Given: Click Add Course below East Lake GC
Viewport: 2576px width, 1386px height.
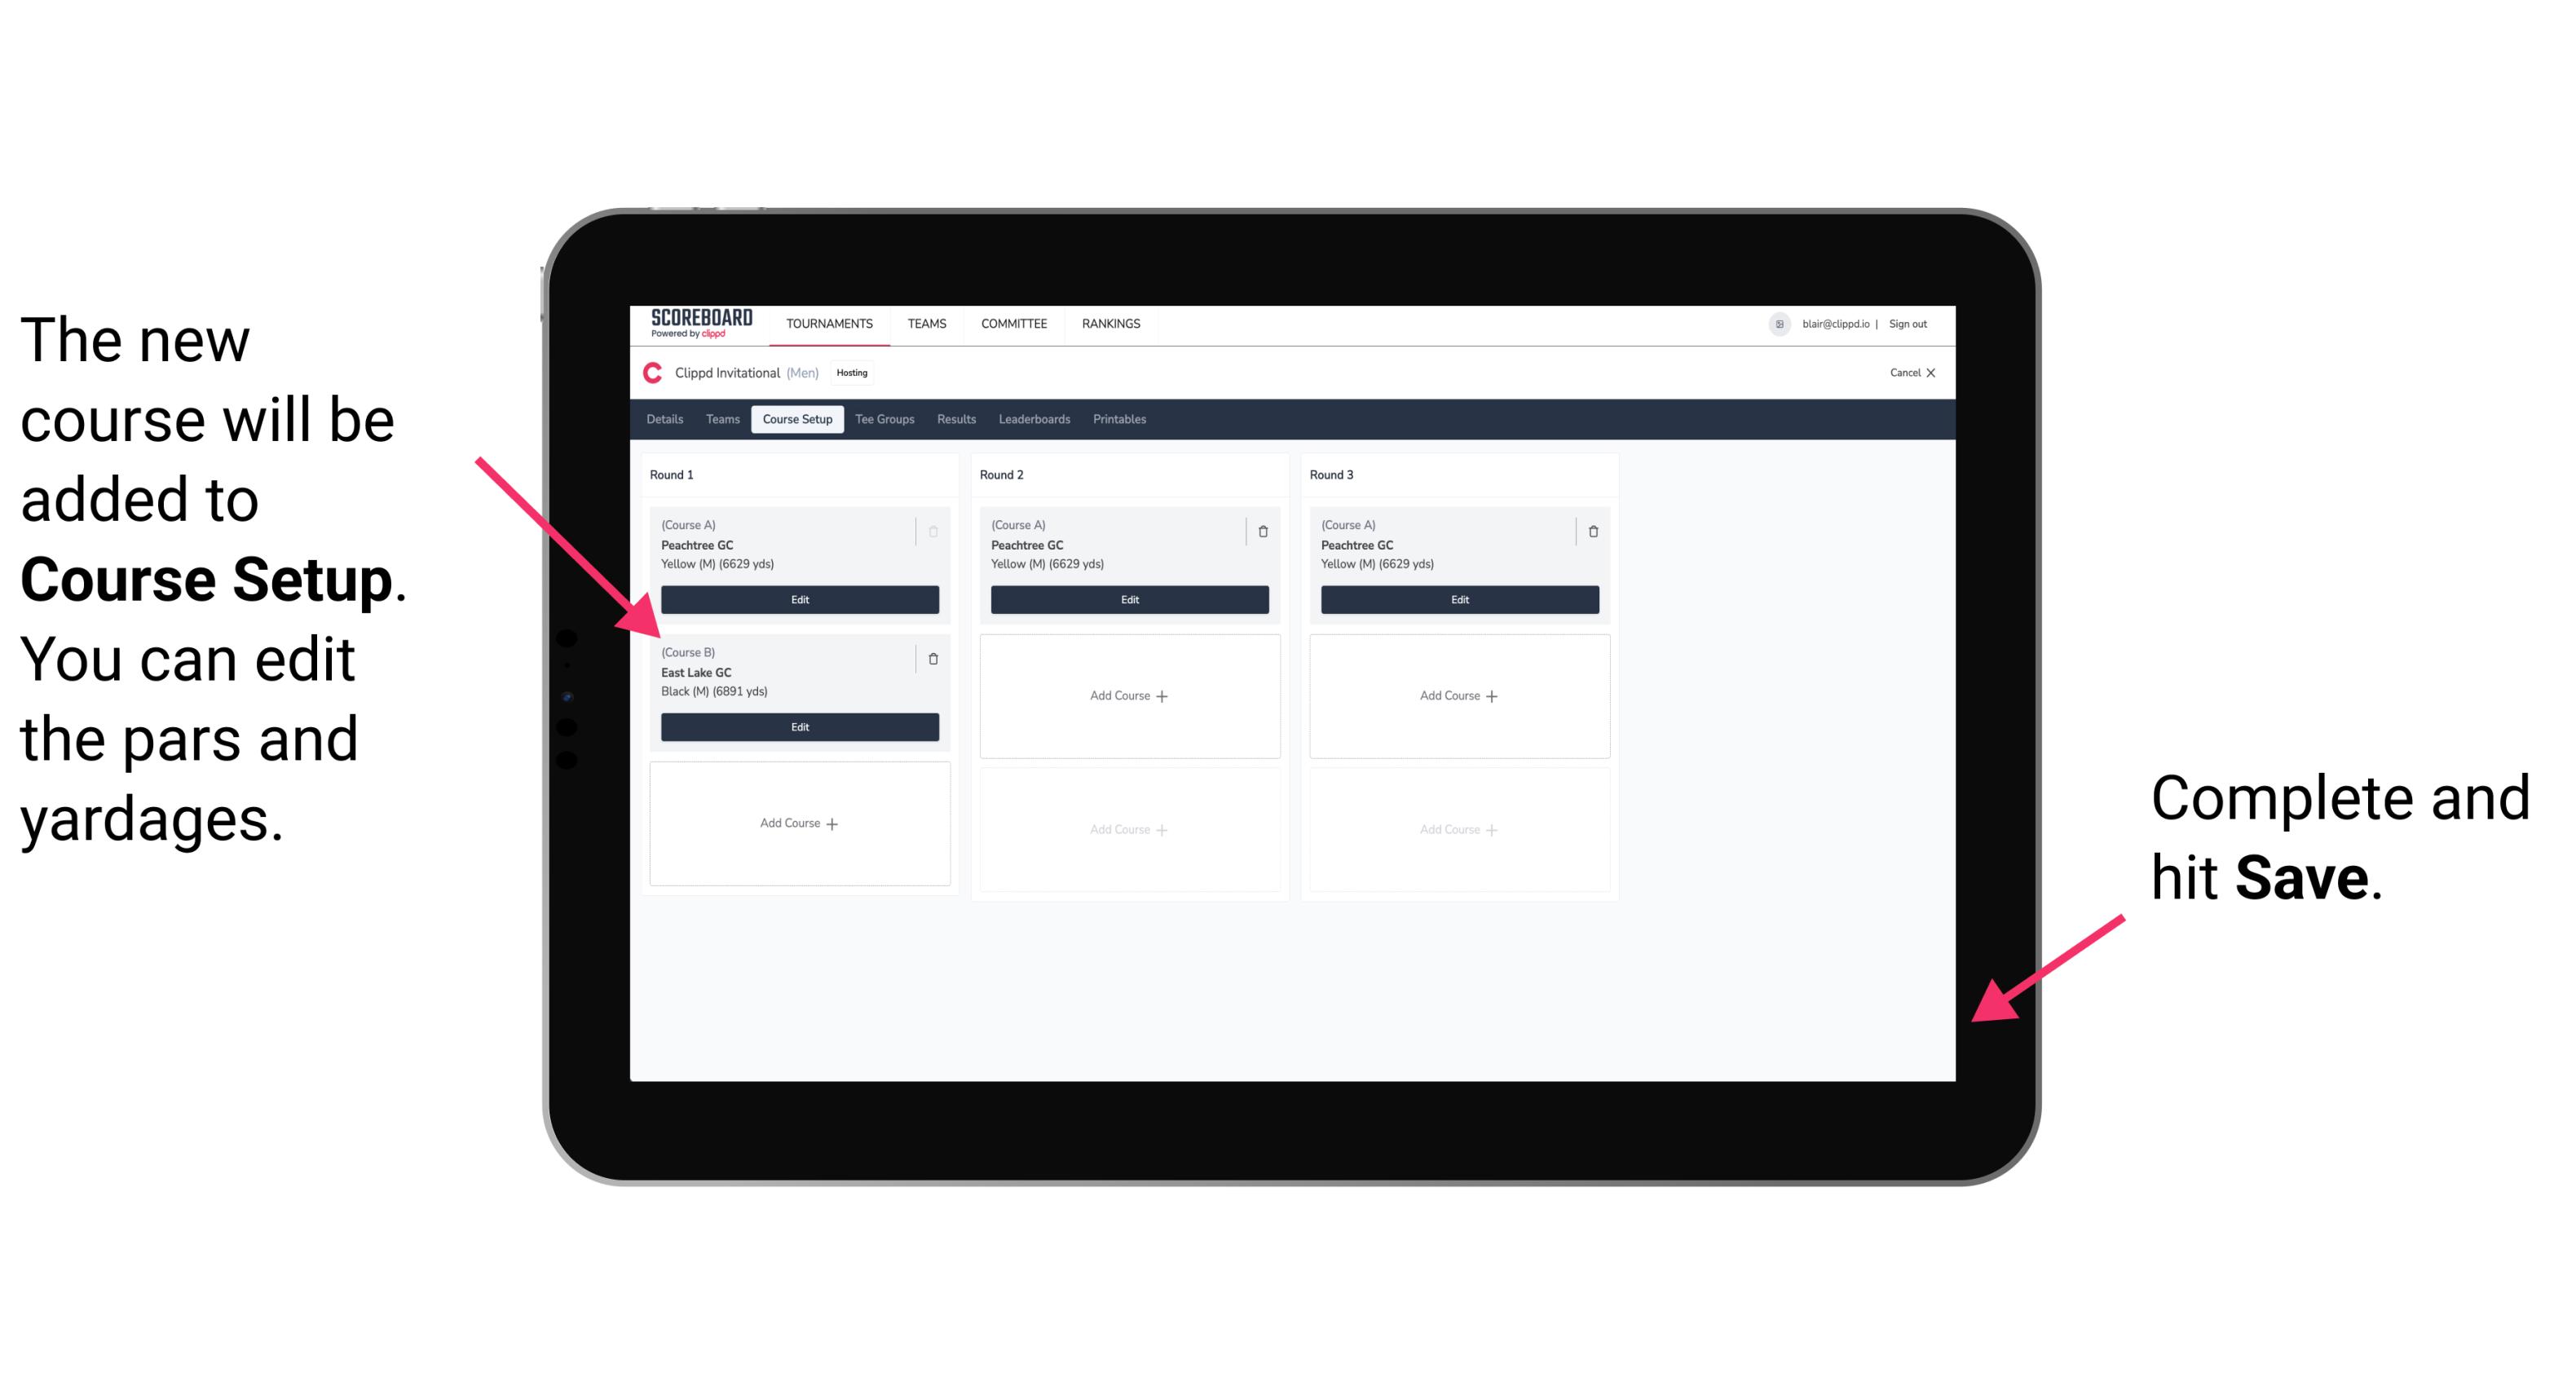Looking at the screenshot, I should 798,823.
